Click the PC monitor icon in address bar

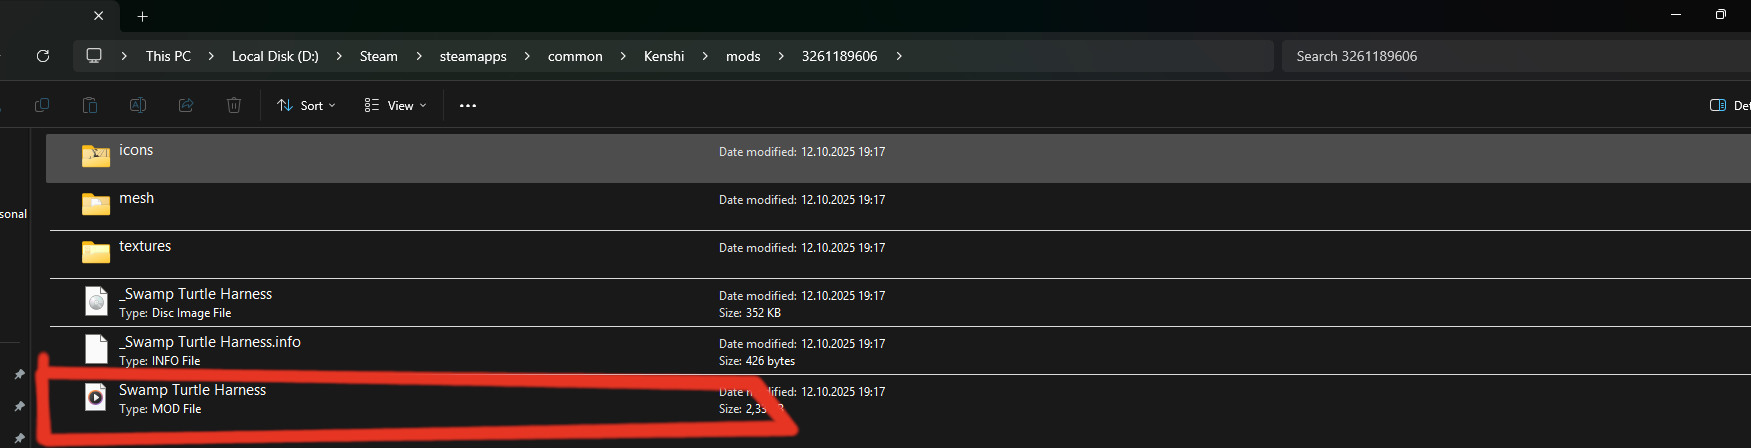coord(94,56)
